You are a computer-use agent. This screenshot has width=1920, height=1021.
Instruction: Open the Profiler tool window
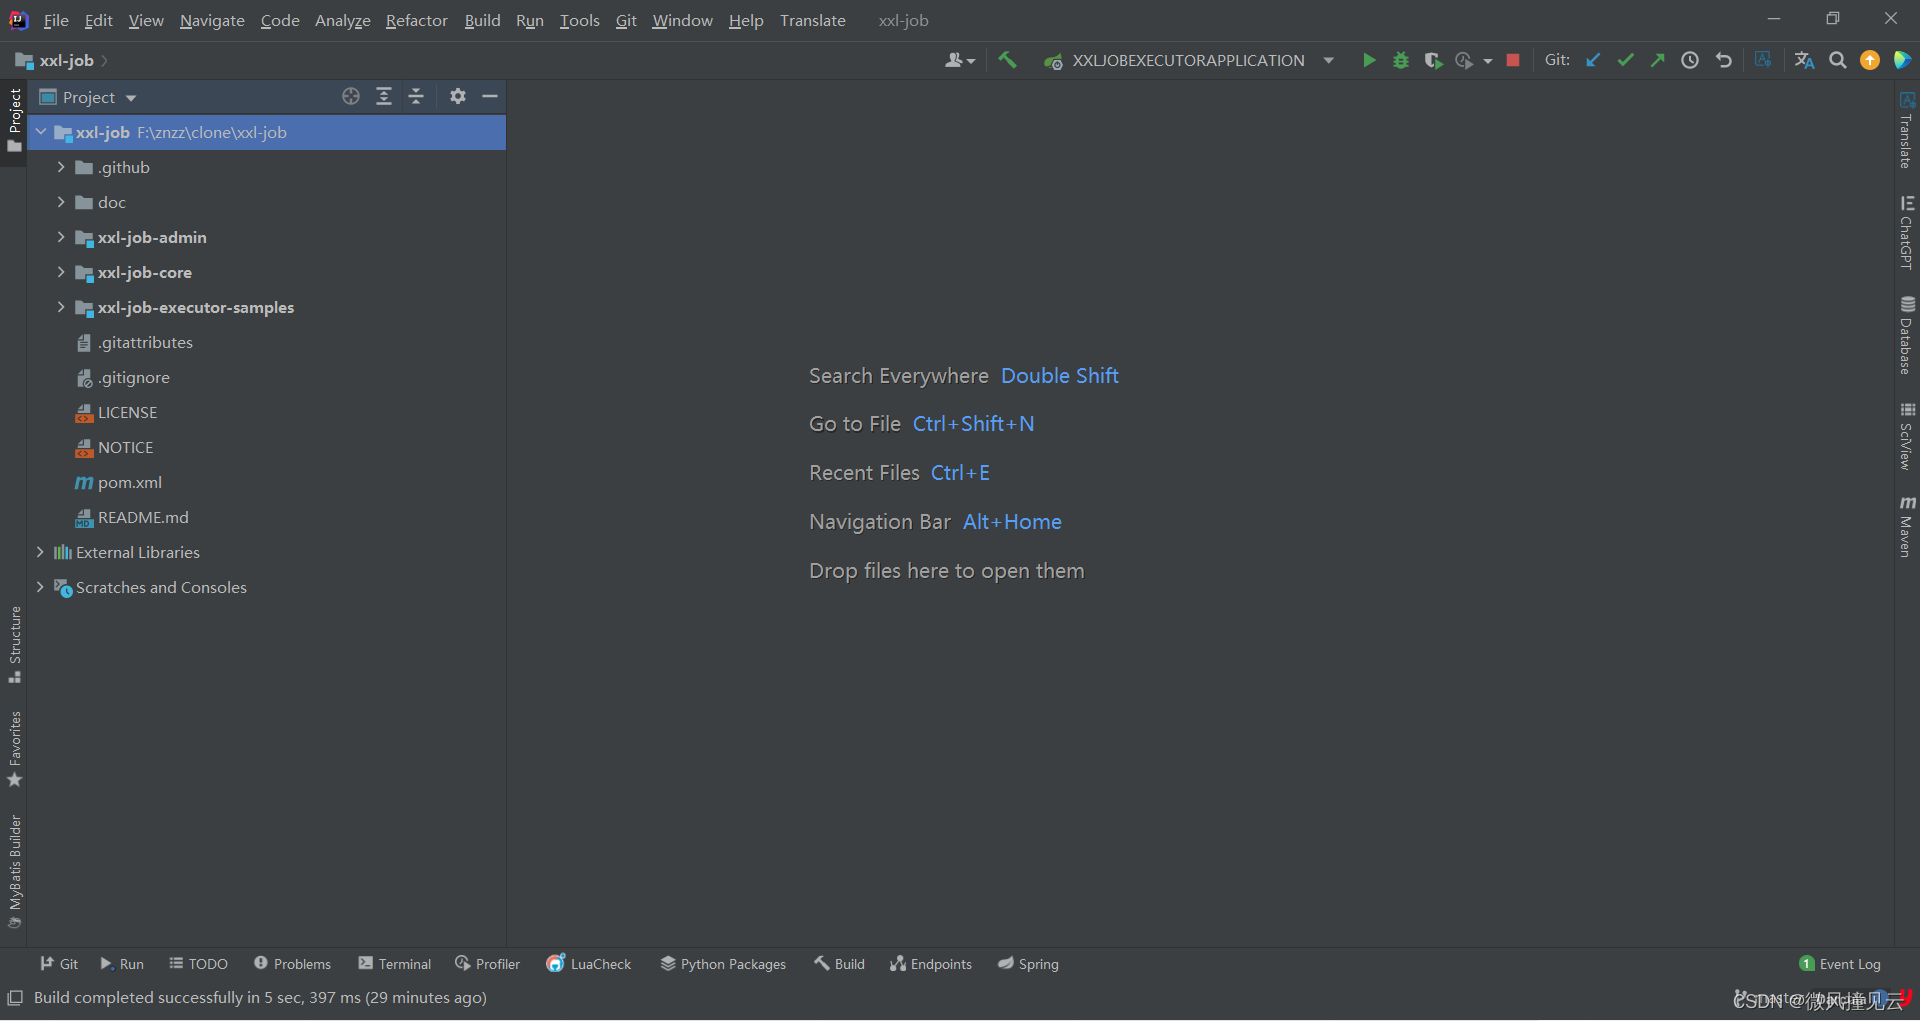pos(488,964)
